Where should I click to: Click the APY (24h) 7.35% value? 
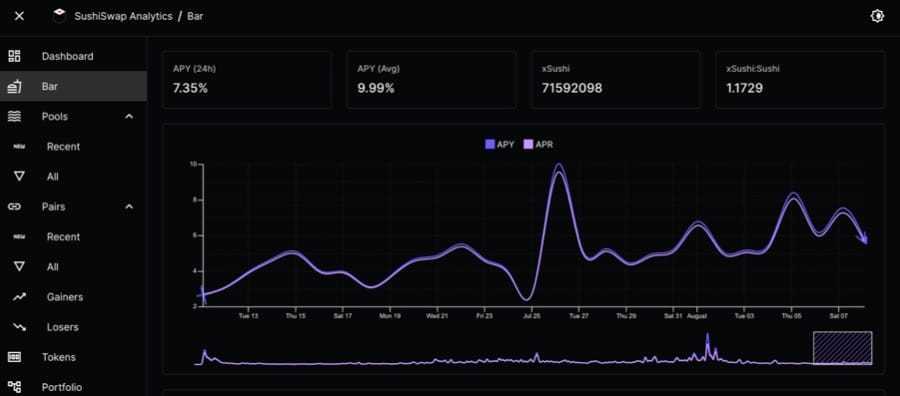[190, 88]
